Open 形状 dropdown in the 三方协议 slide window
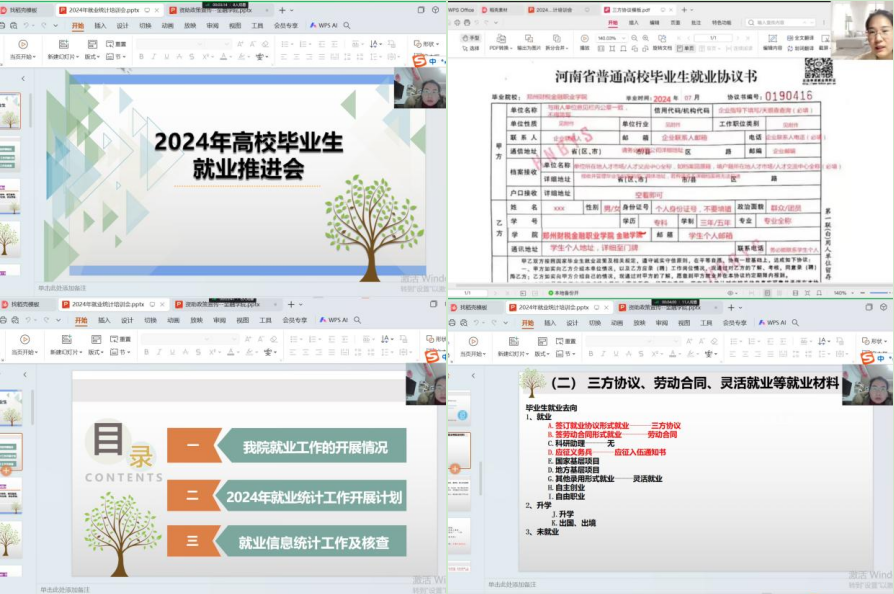 873,341
